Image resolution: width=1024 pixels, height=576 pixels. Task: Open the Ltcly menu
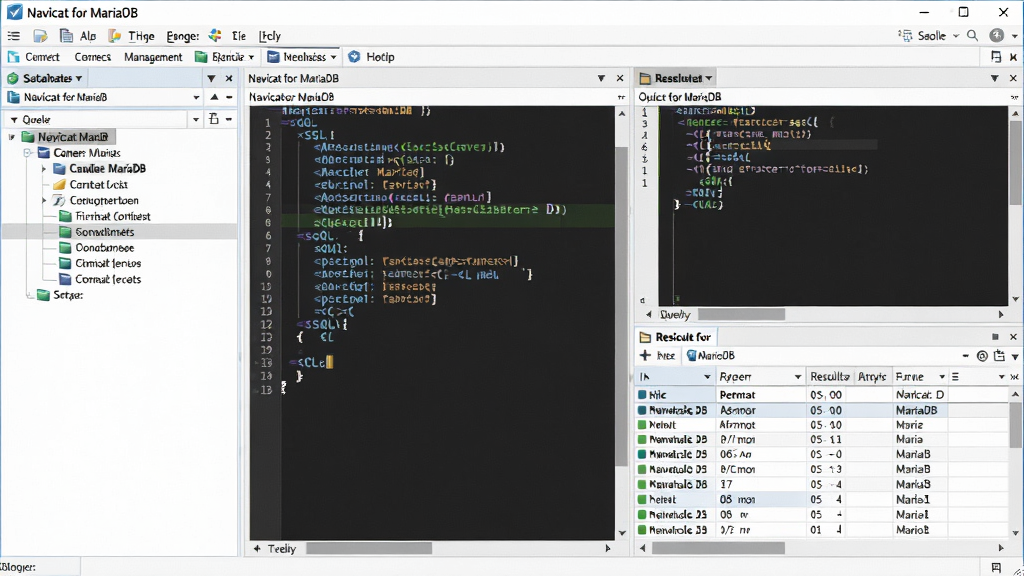[269, 36]
